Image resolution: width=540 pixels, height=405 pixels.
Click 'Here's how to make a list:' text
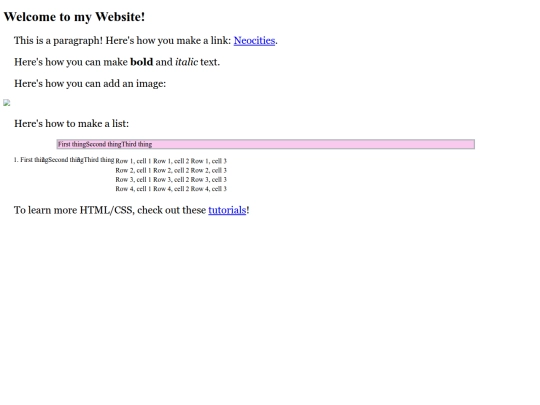click(71, 124)
